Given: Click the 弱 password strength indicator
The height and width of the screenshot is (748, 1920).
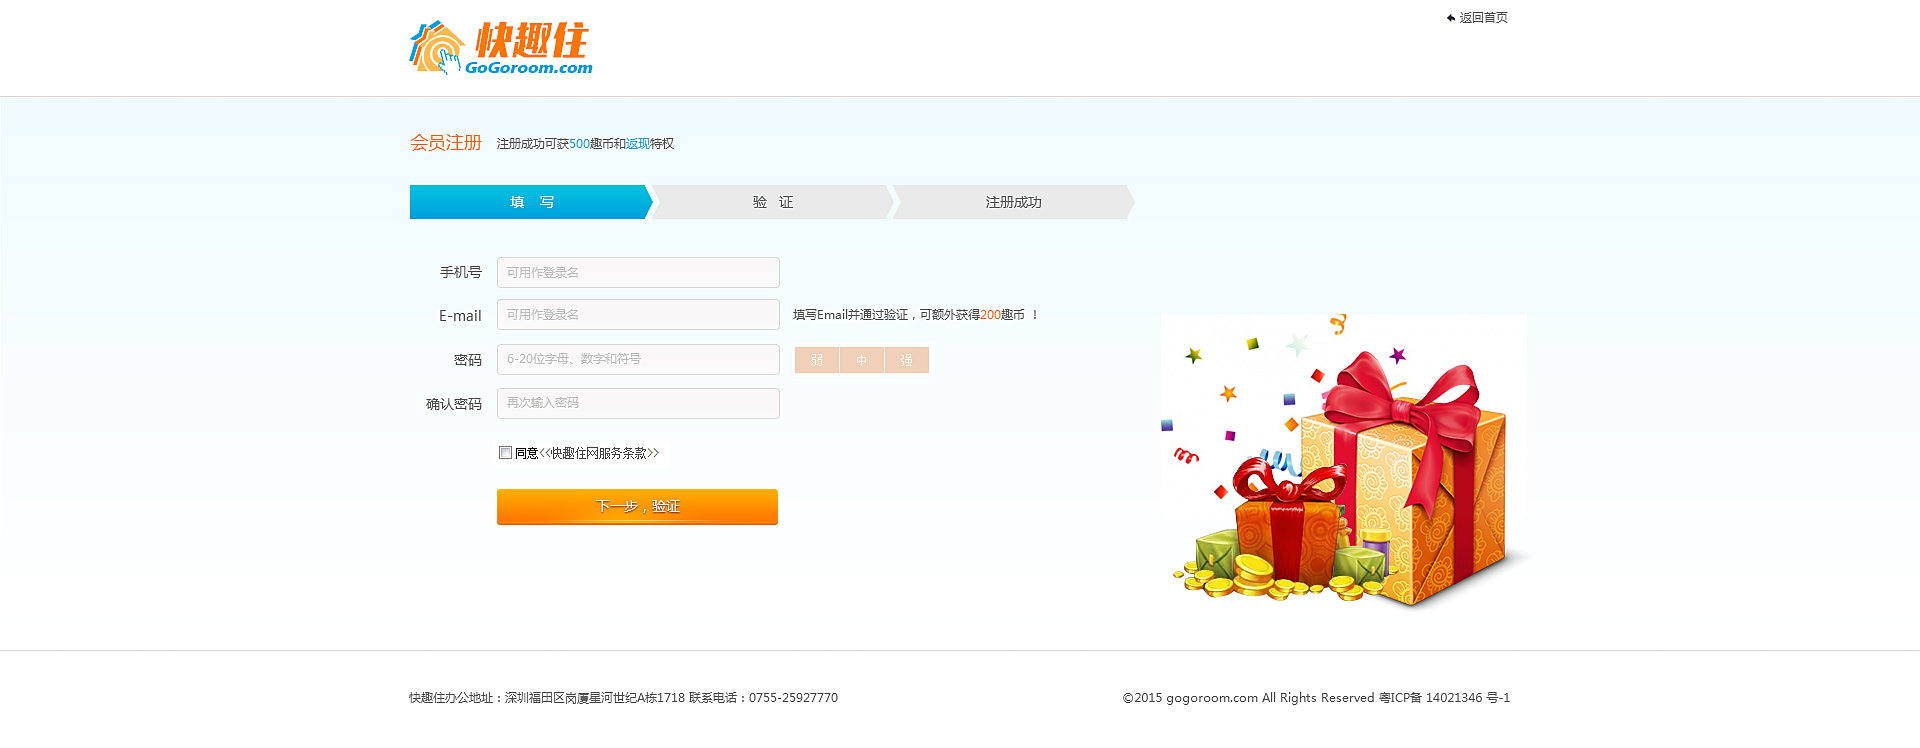Looking at the screenshot, I should tap(817, 360).
